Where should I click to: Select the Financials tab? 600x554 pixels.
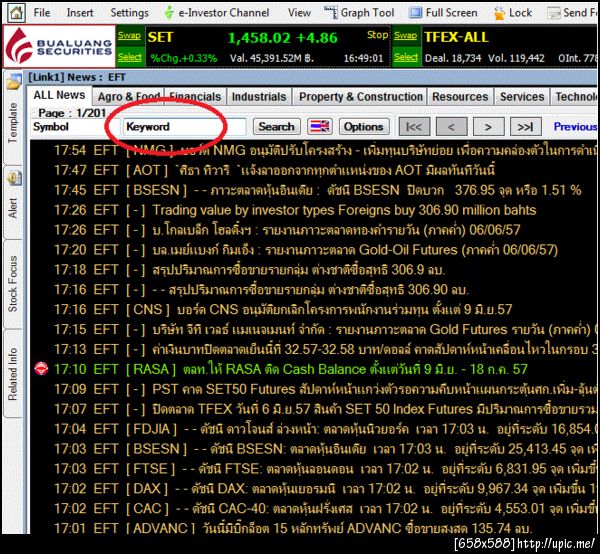195,97
